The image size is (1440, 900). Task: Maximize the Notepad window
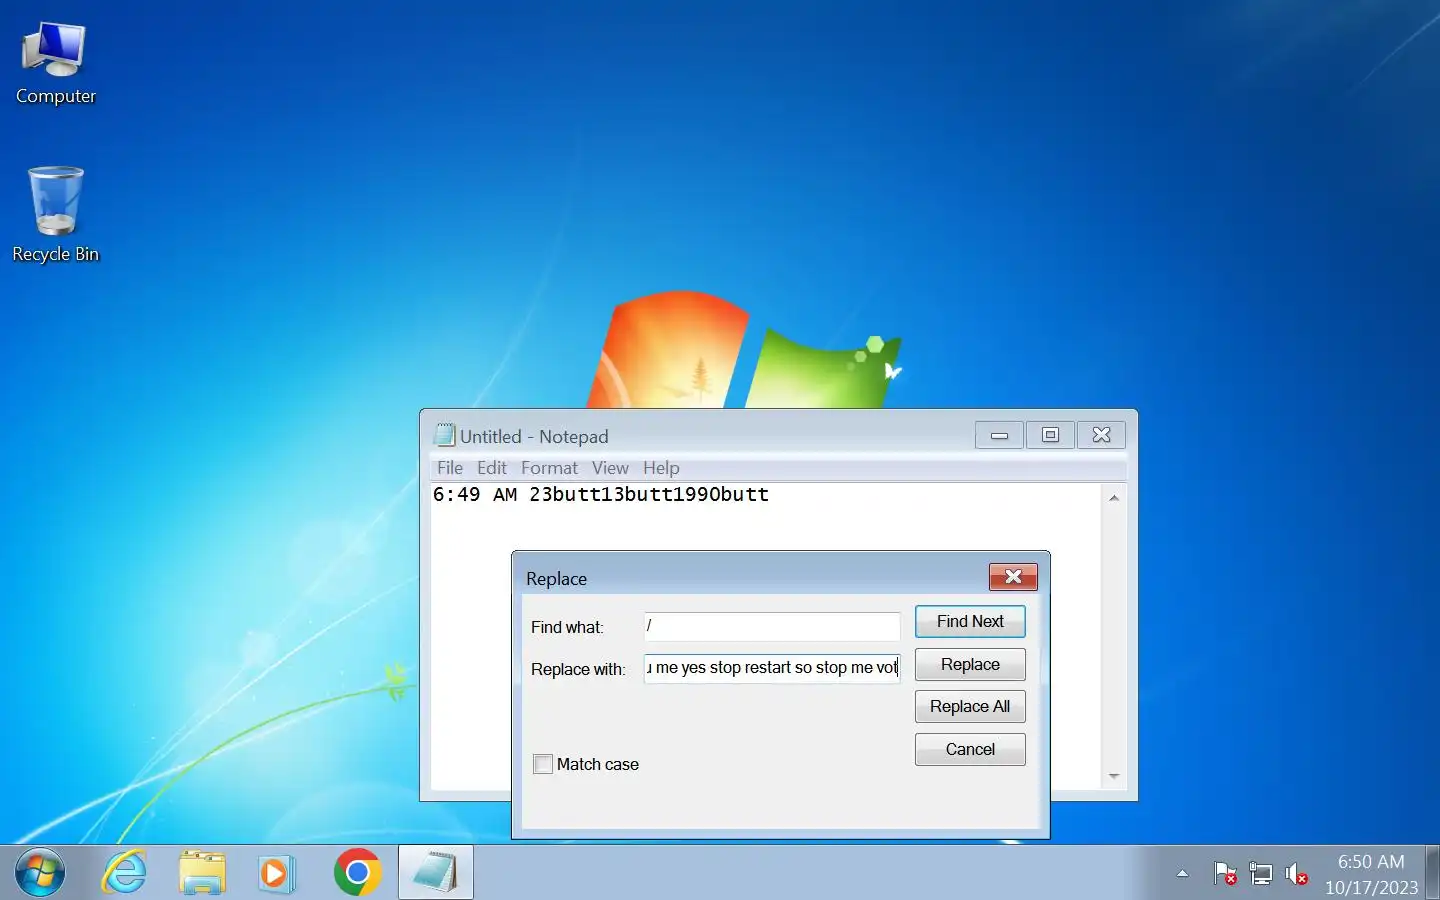[x=1050, y=435]
